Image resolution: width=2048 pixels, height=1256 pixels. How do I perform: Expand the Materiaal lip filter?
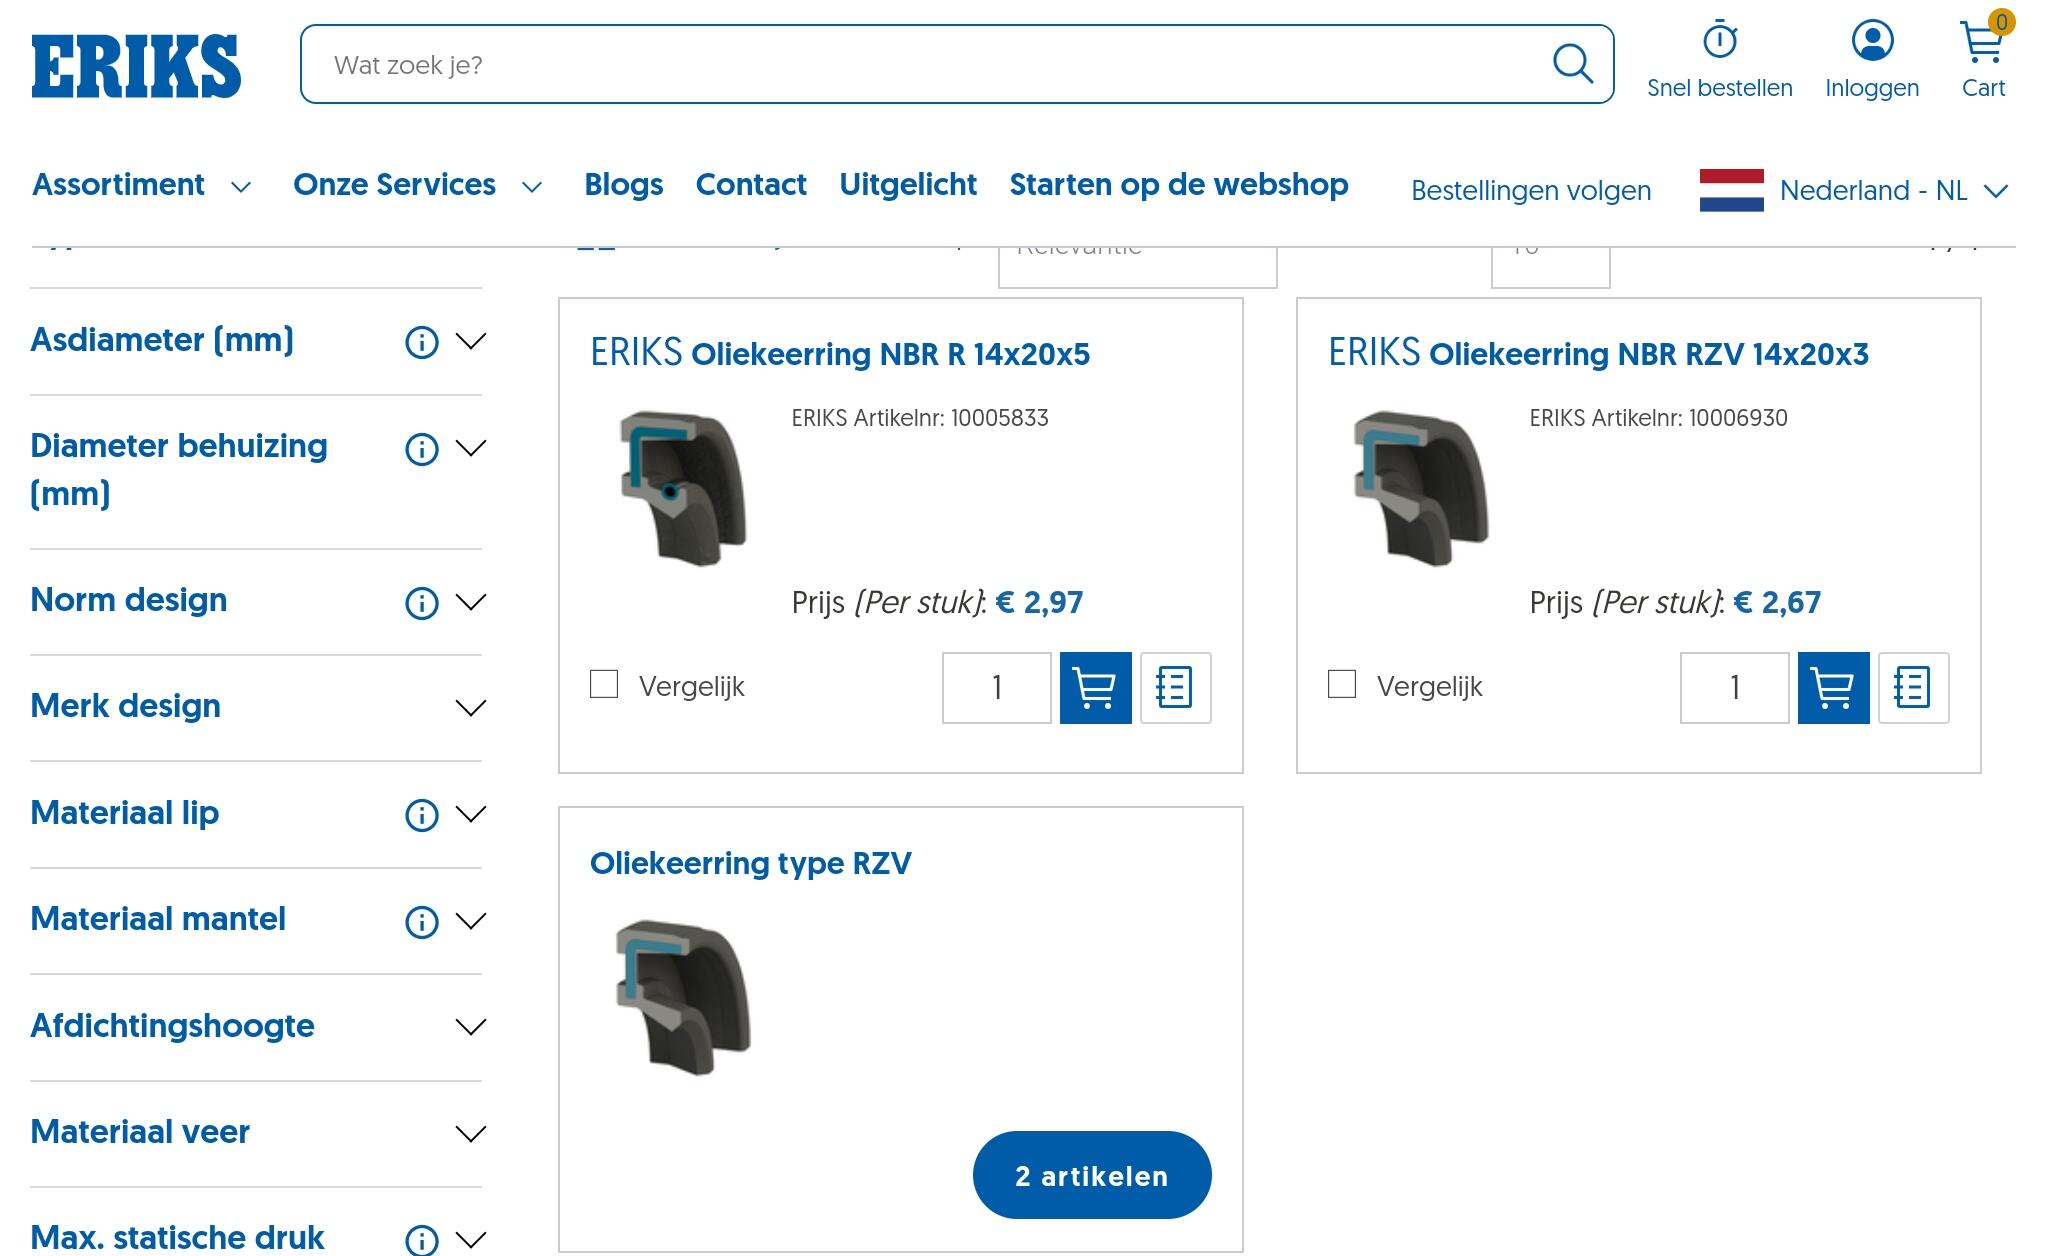470,814
